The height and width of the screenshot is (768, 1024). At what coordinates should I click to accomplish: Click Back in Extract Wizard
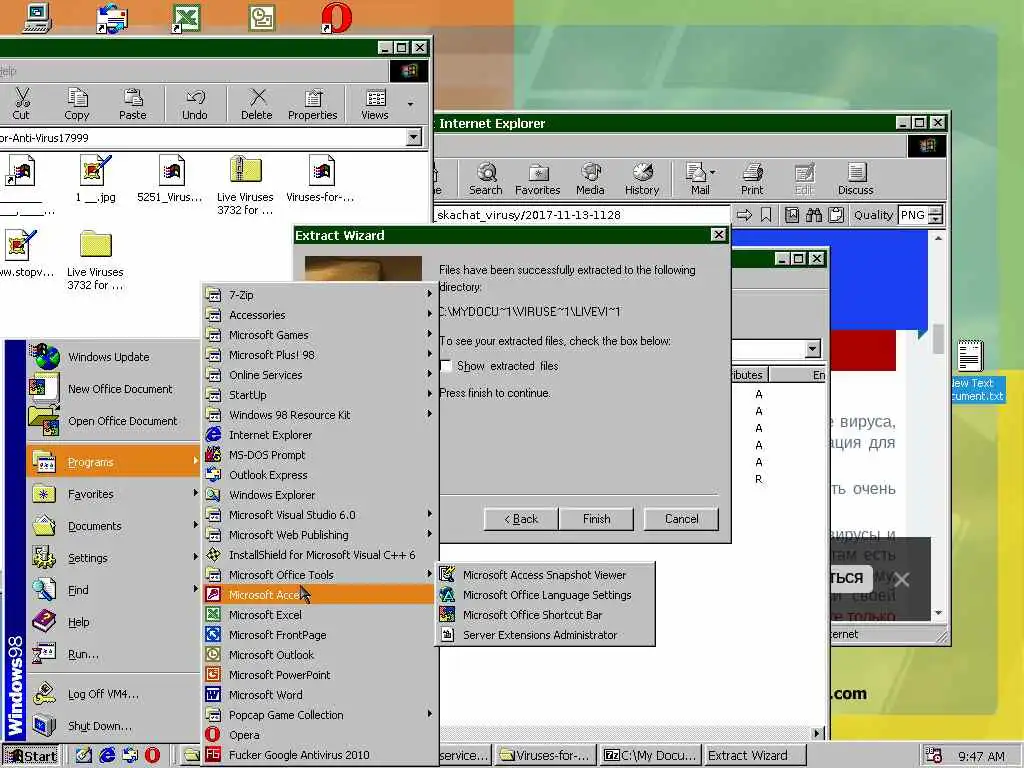pyautogui.click(x=520, y=519)
